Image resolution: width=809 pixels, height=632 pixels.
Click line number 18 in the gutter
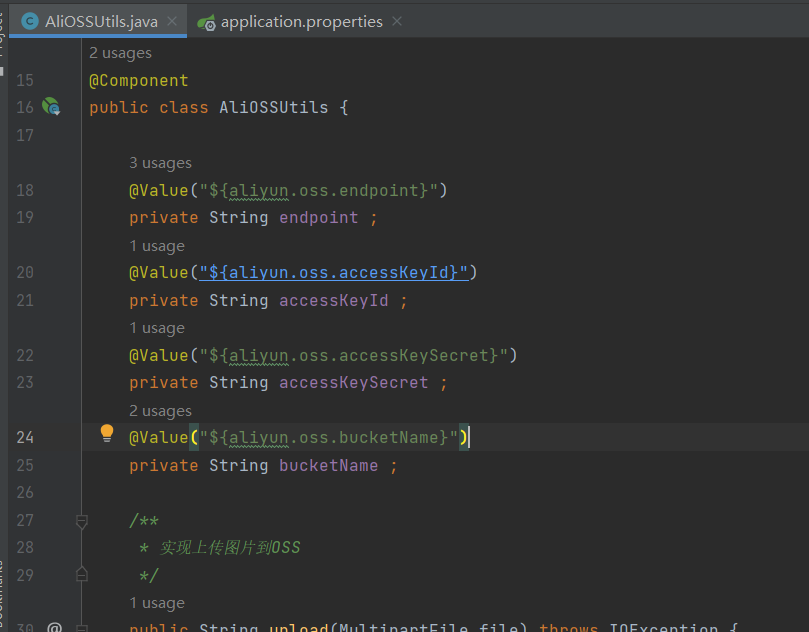pyautogui.click(x=25, y=190)
